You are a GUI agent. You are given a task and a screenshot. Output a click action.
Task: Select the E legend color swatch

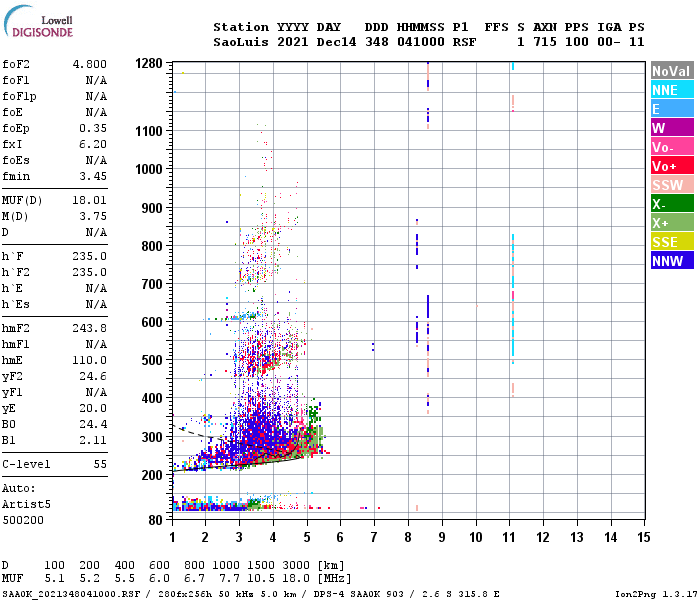pos(672,109)
